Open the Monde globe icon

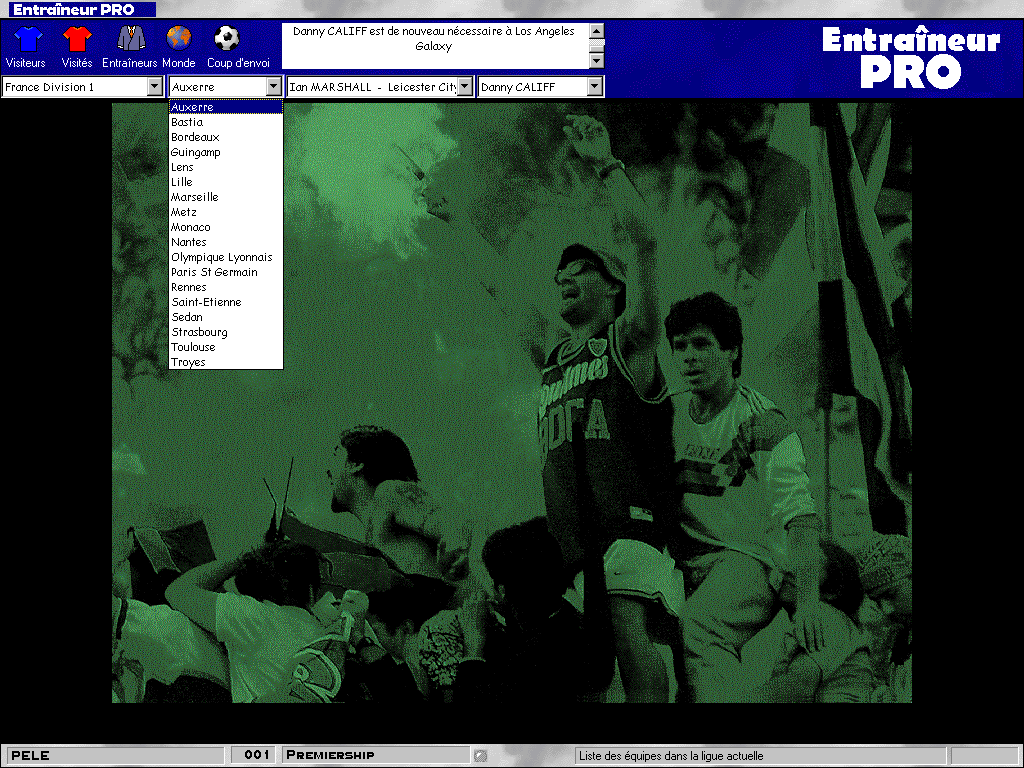click(178, 40)
